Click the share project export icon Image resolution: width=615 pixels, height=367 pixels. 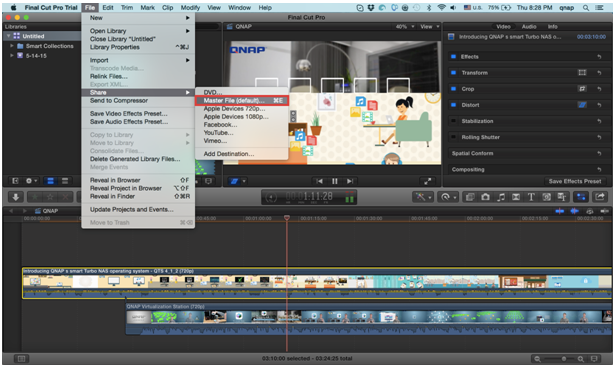point(600,197)
